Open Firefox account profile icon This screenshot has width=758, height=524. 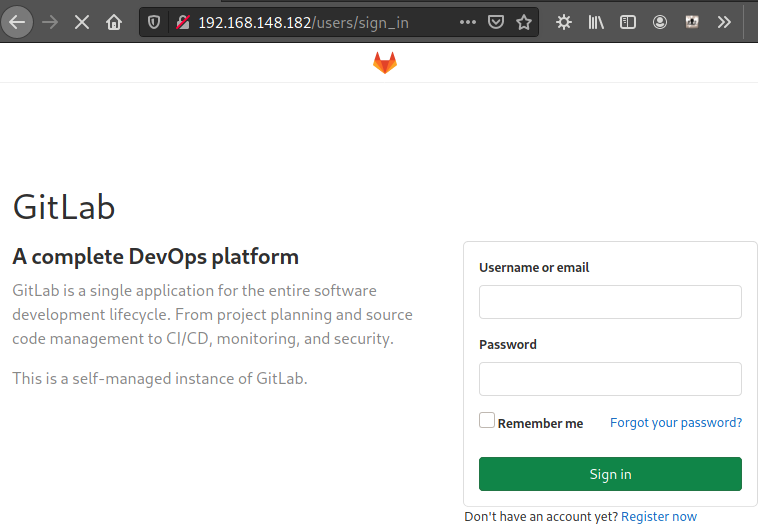[660, 22]
